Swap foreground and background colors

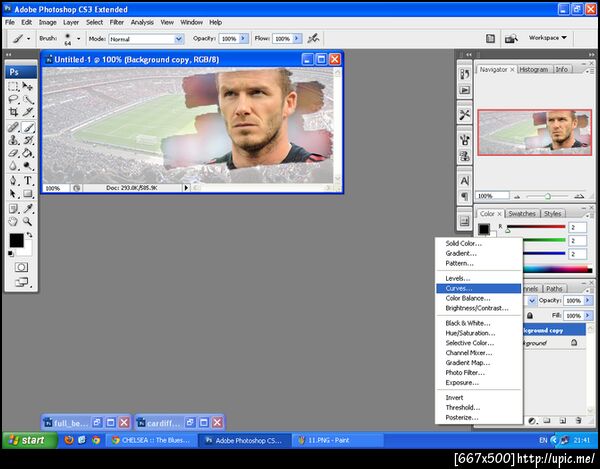tap(29, 234)
